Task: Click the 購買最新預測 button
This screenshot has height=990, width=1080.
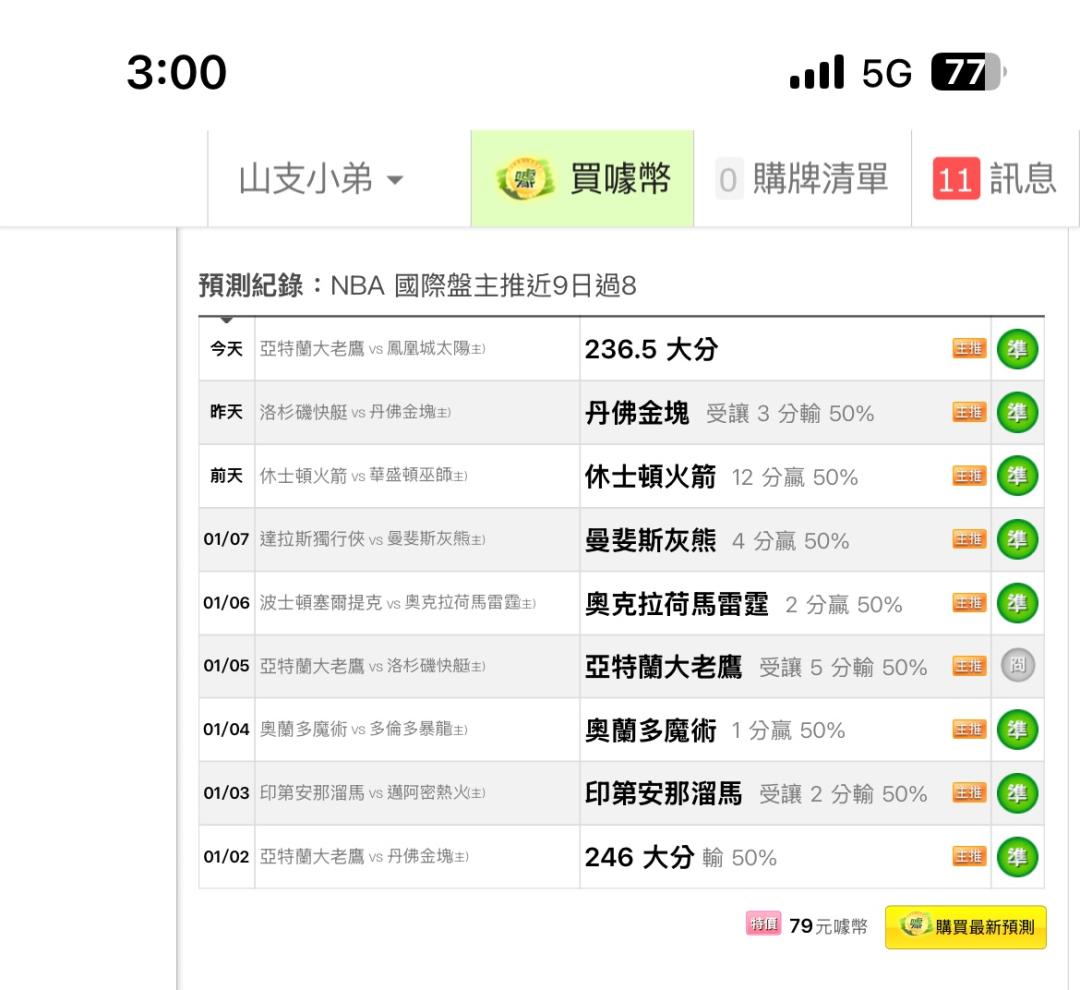Action: coord(966,927)
